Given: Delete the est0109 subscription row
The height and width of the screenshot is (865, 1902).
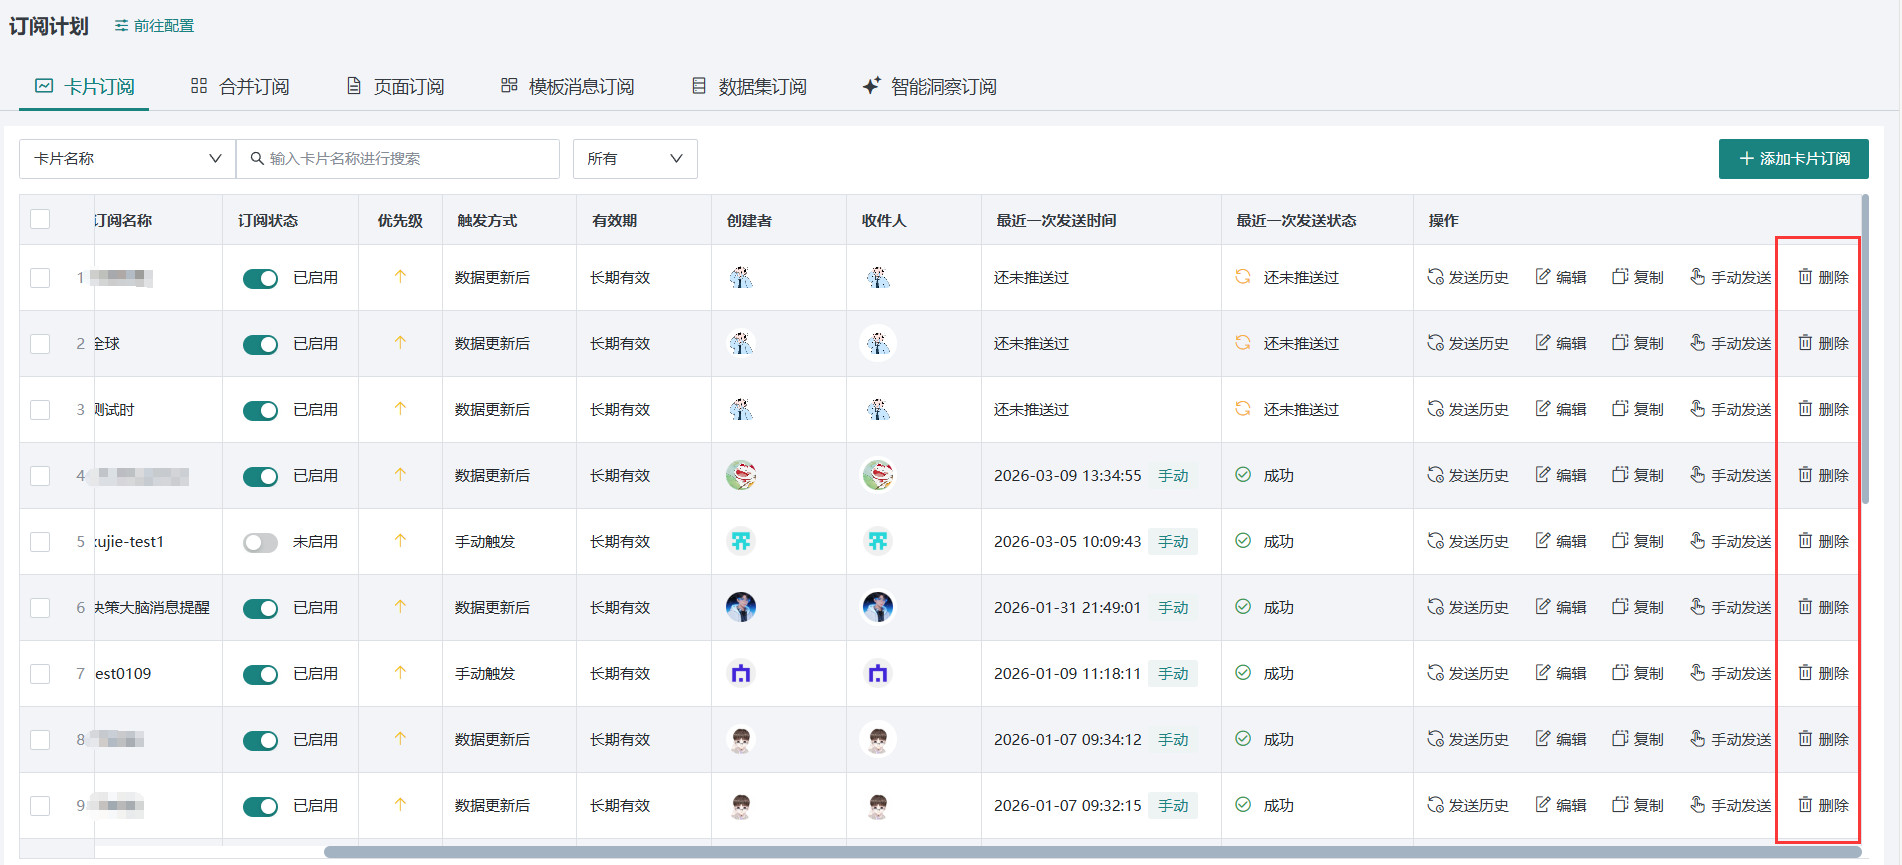Looking at the screenshot, I should coord(1822,673).
